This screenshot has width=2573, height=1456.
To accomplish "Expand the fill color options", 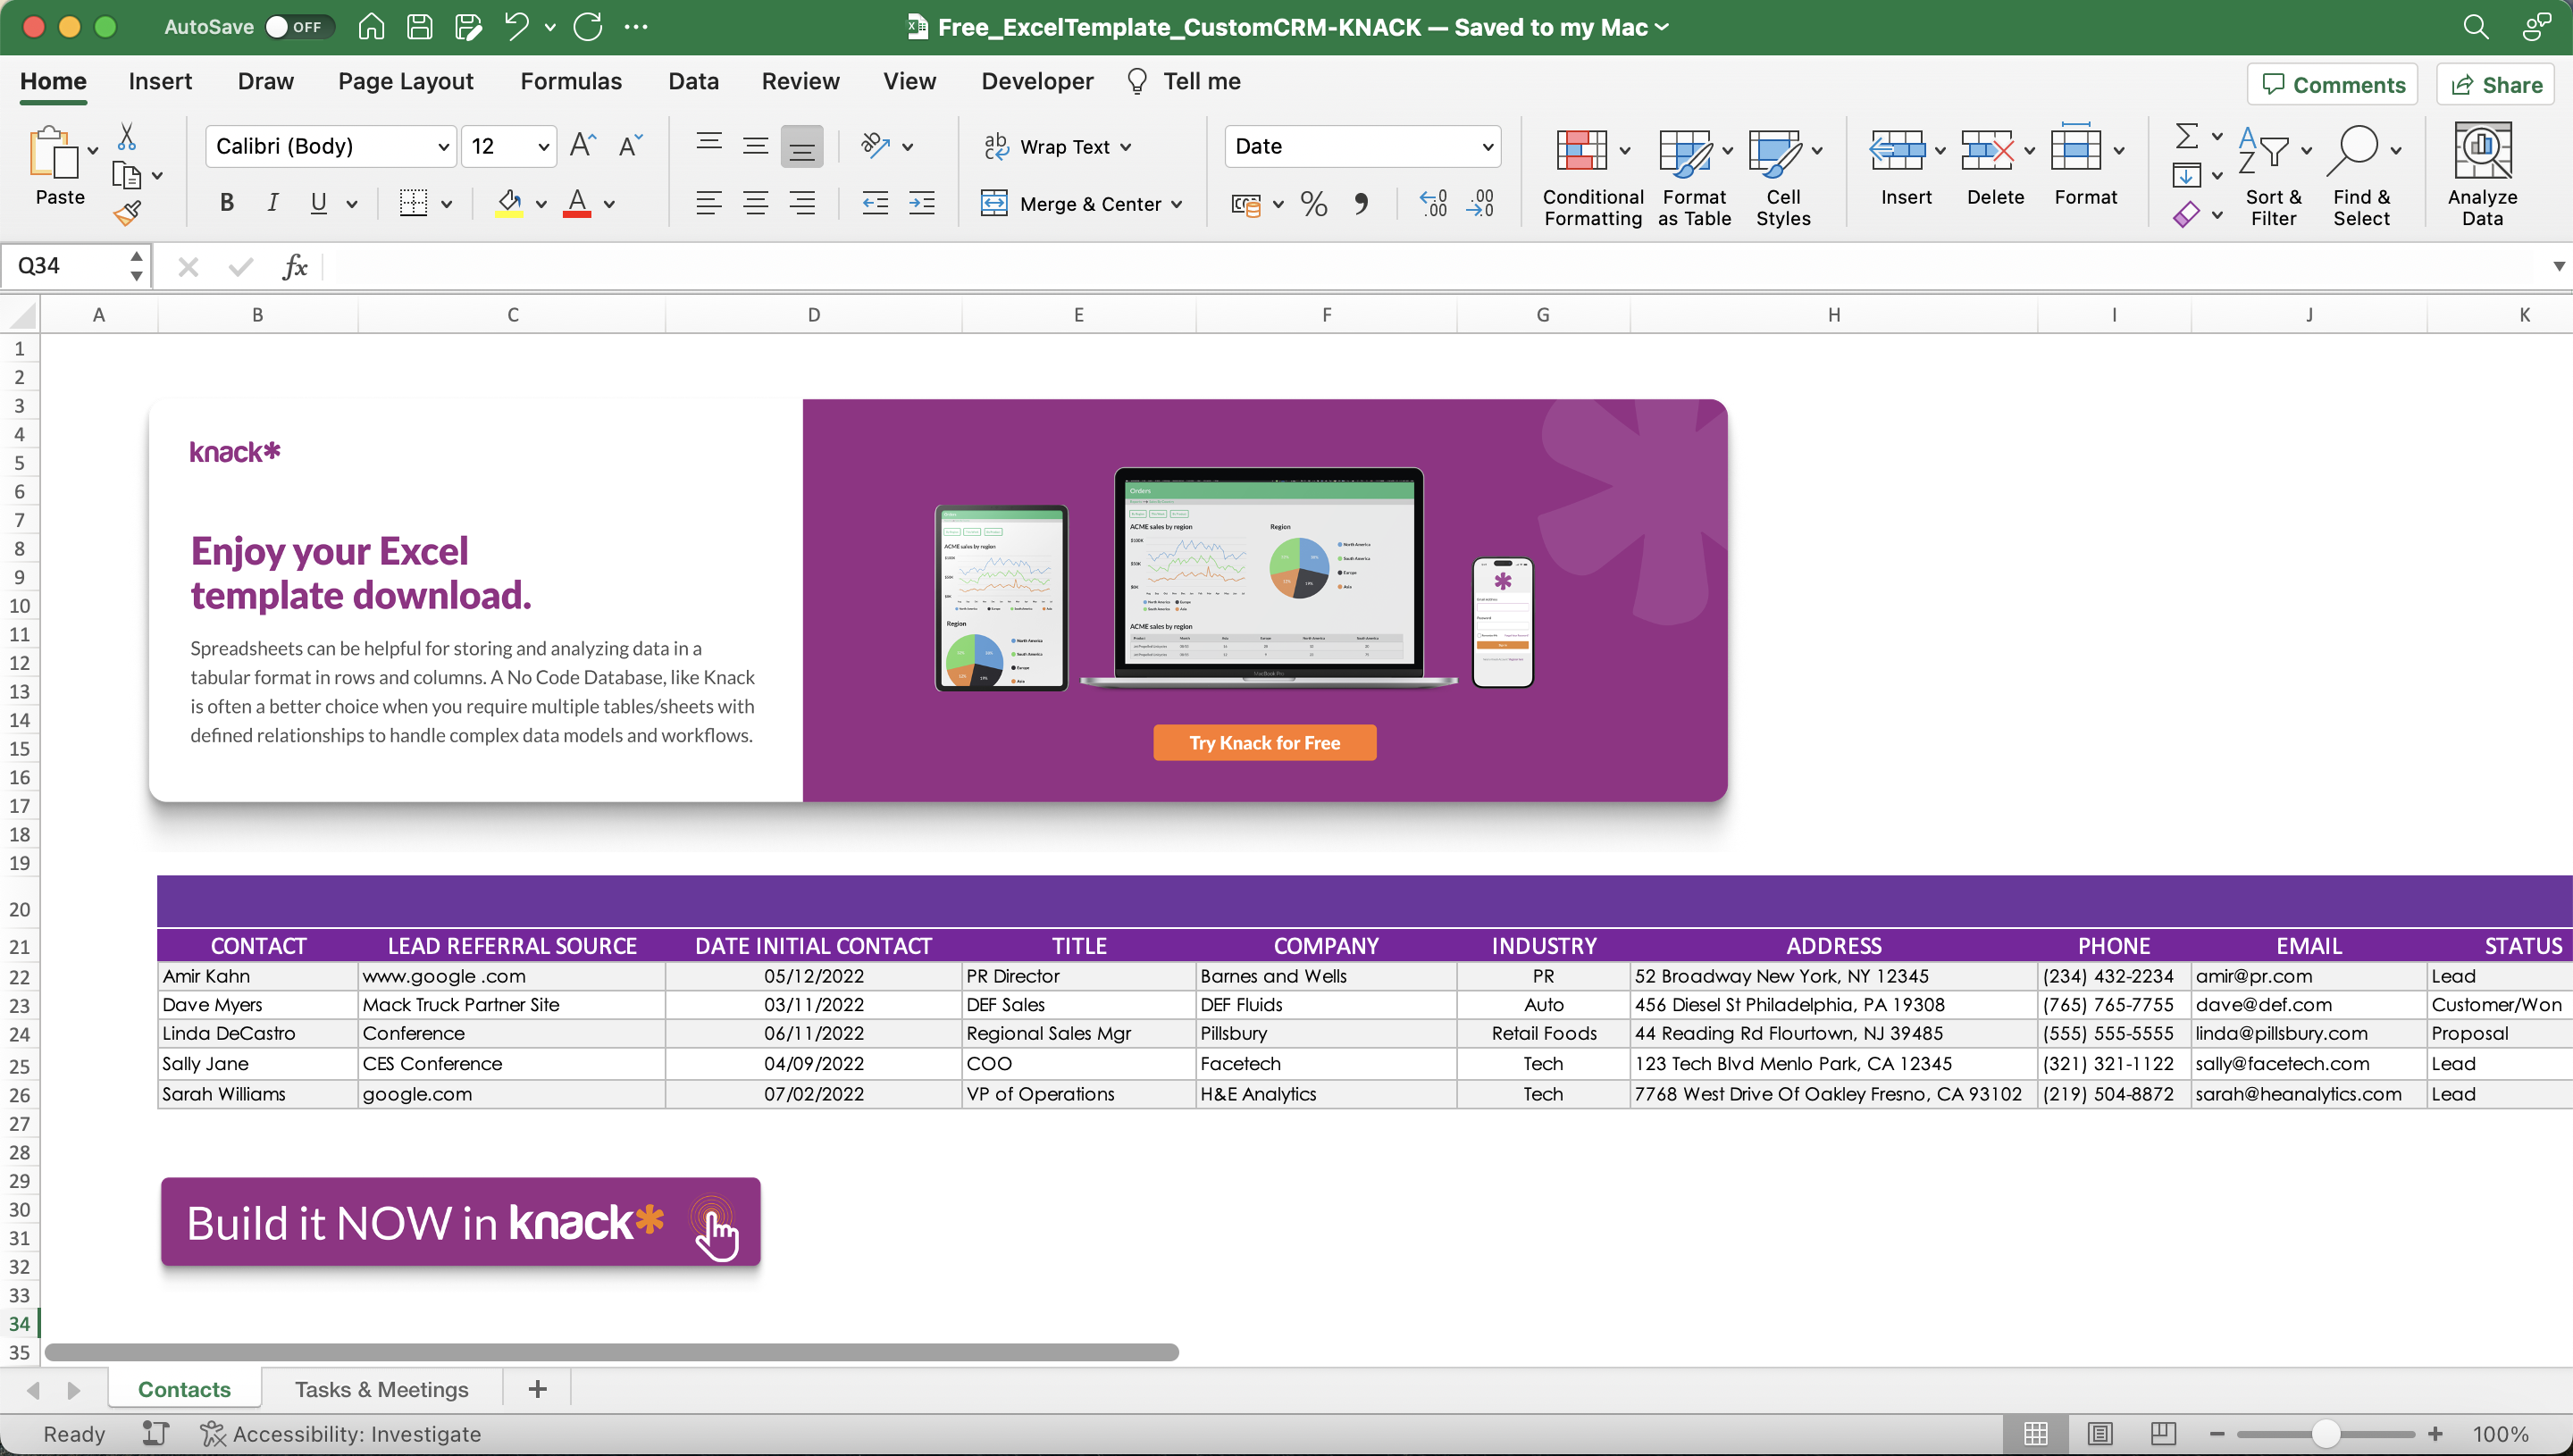I will pyautogui.click(x=541, y=203).
